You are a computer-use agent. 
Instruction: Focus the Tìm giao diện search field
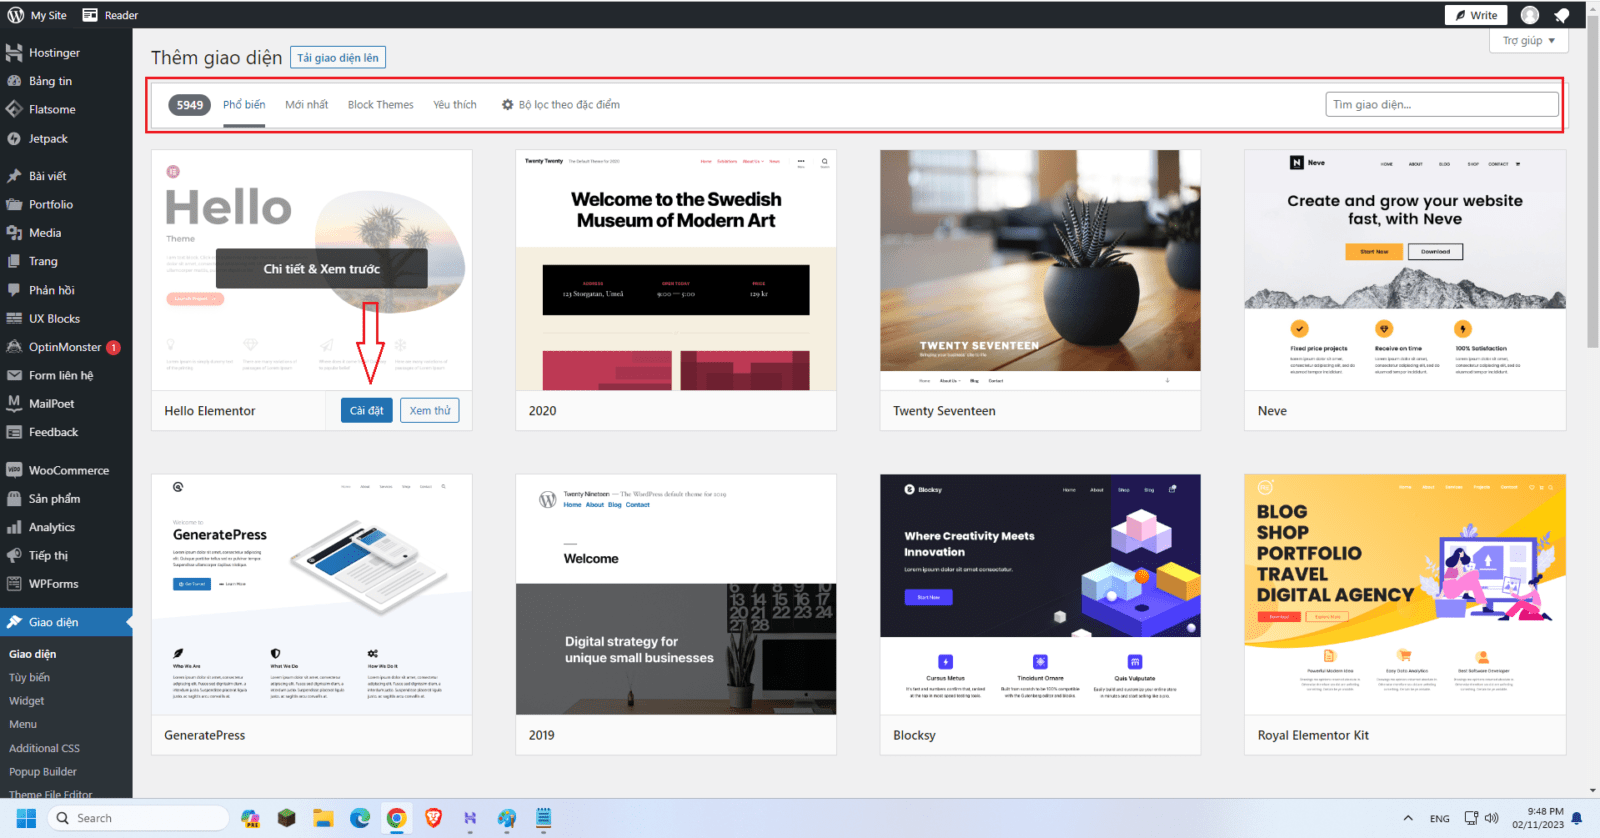click(1442, 104)
